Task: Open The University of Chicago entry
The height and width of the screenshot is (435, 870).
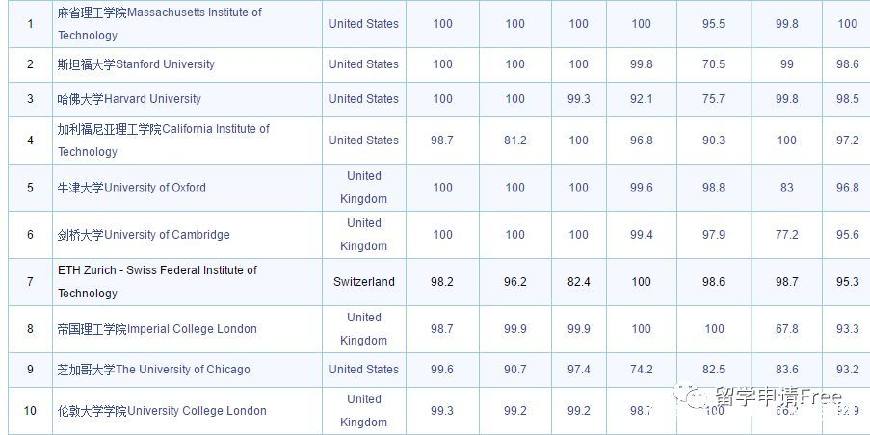Action: (154, 370)
